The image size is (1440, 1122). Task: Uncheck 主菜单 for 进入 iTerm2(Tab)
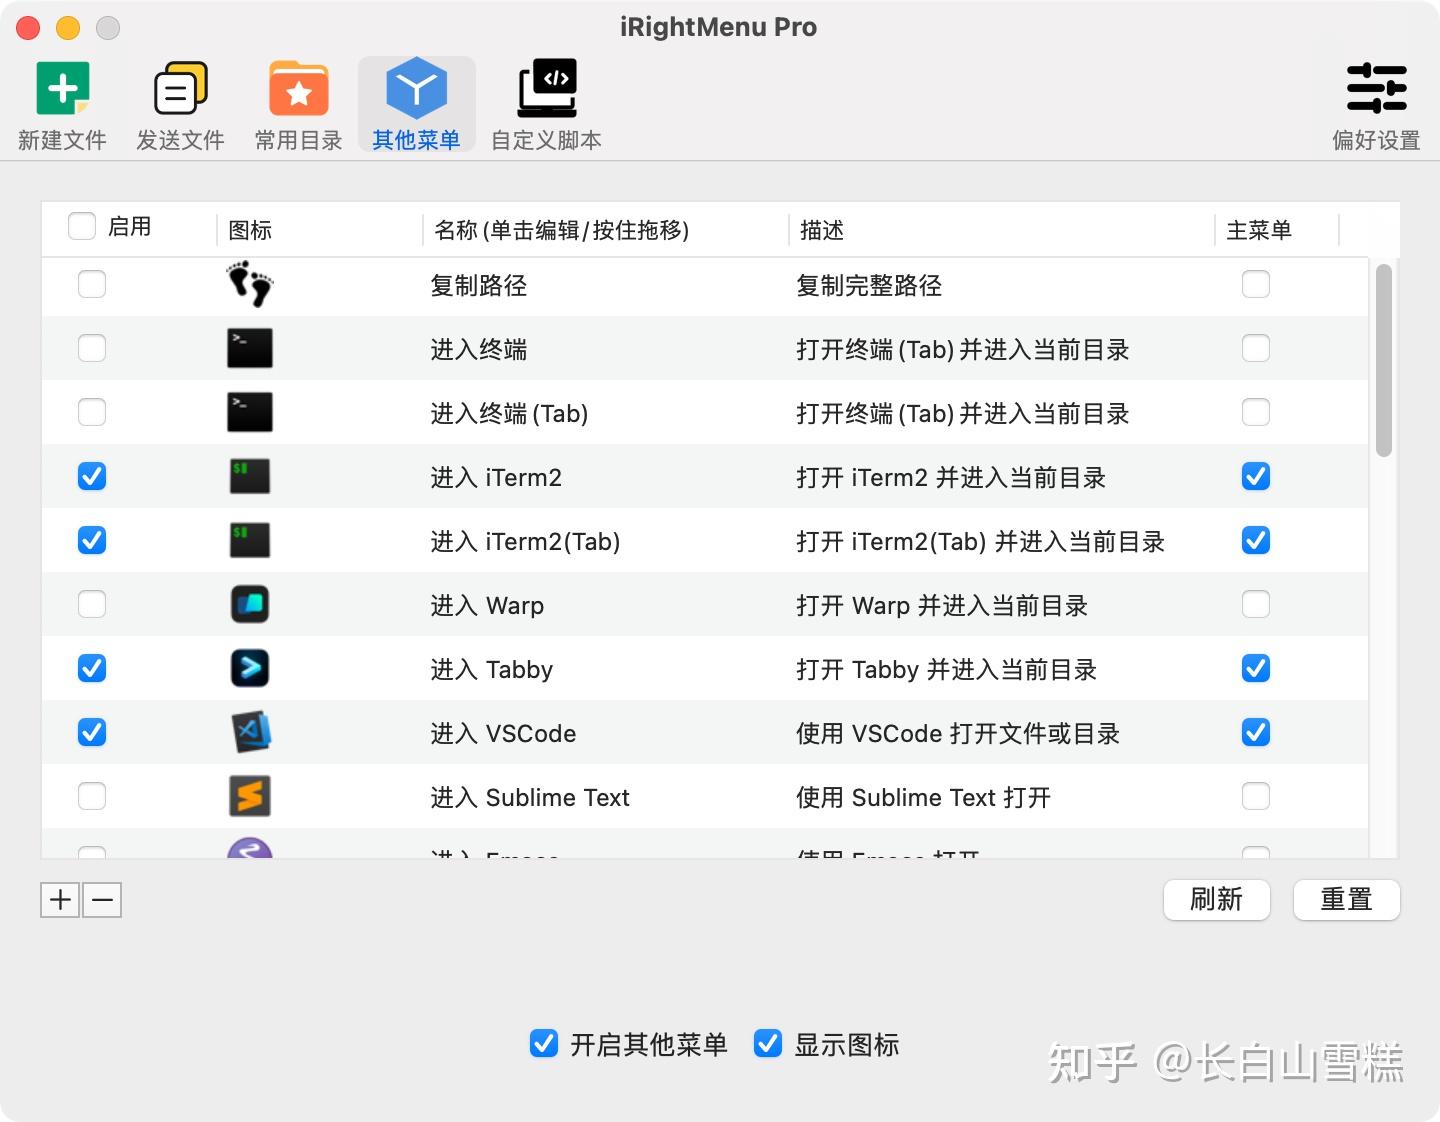tap(1256, 540)
